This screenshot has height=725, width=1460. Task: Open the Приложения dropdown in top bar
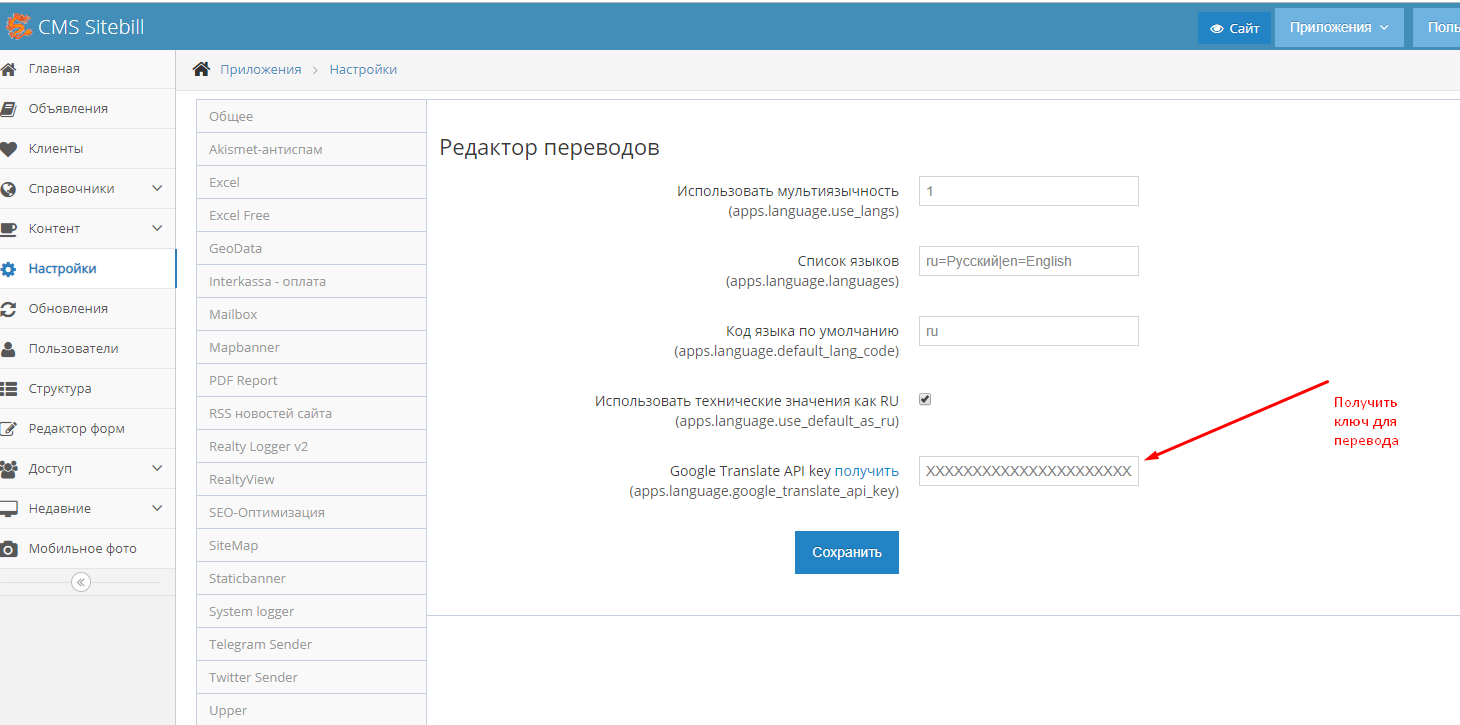pyautogui.click(x=1339, y=28)
